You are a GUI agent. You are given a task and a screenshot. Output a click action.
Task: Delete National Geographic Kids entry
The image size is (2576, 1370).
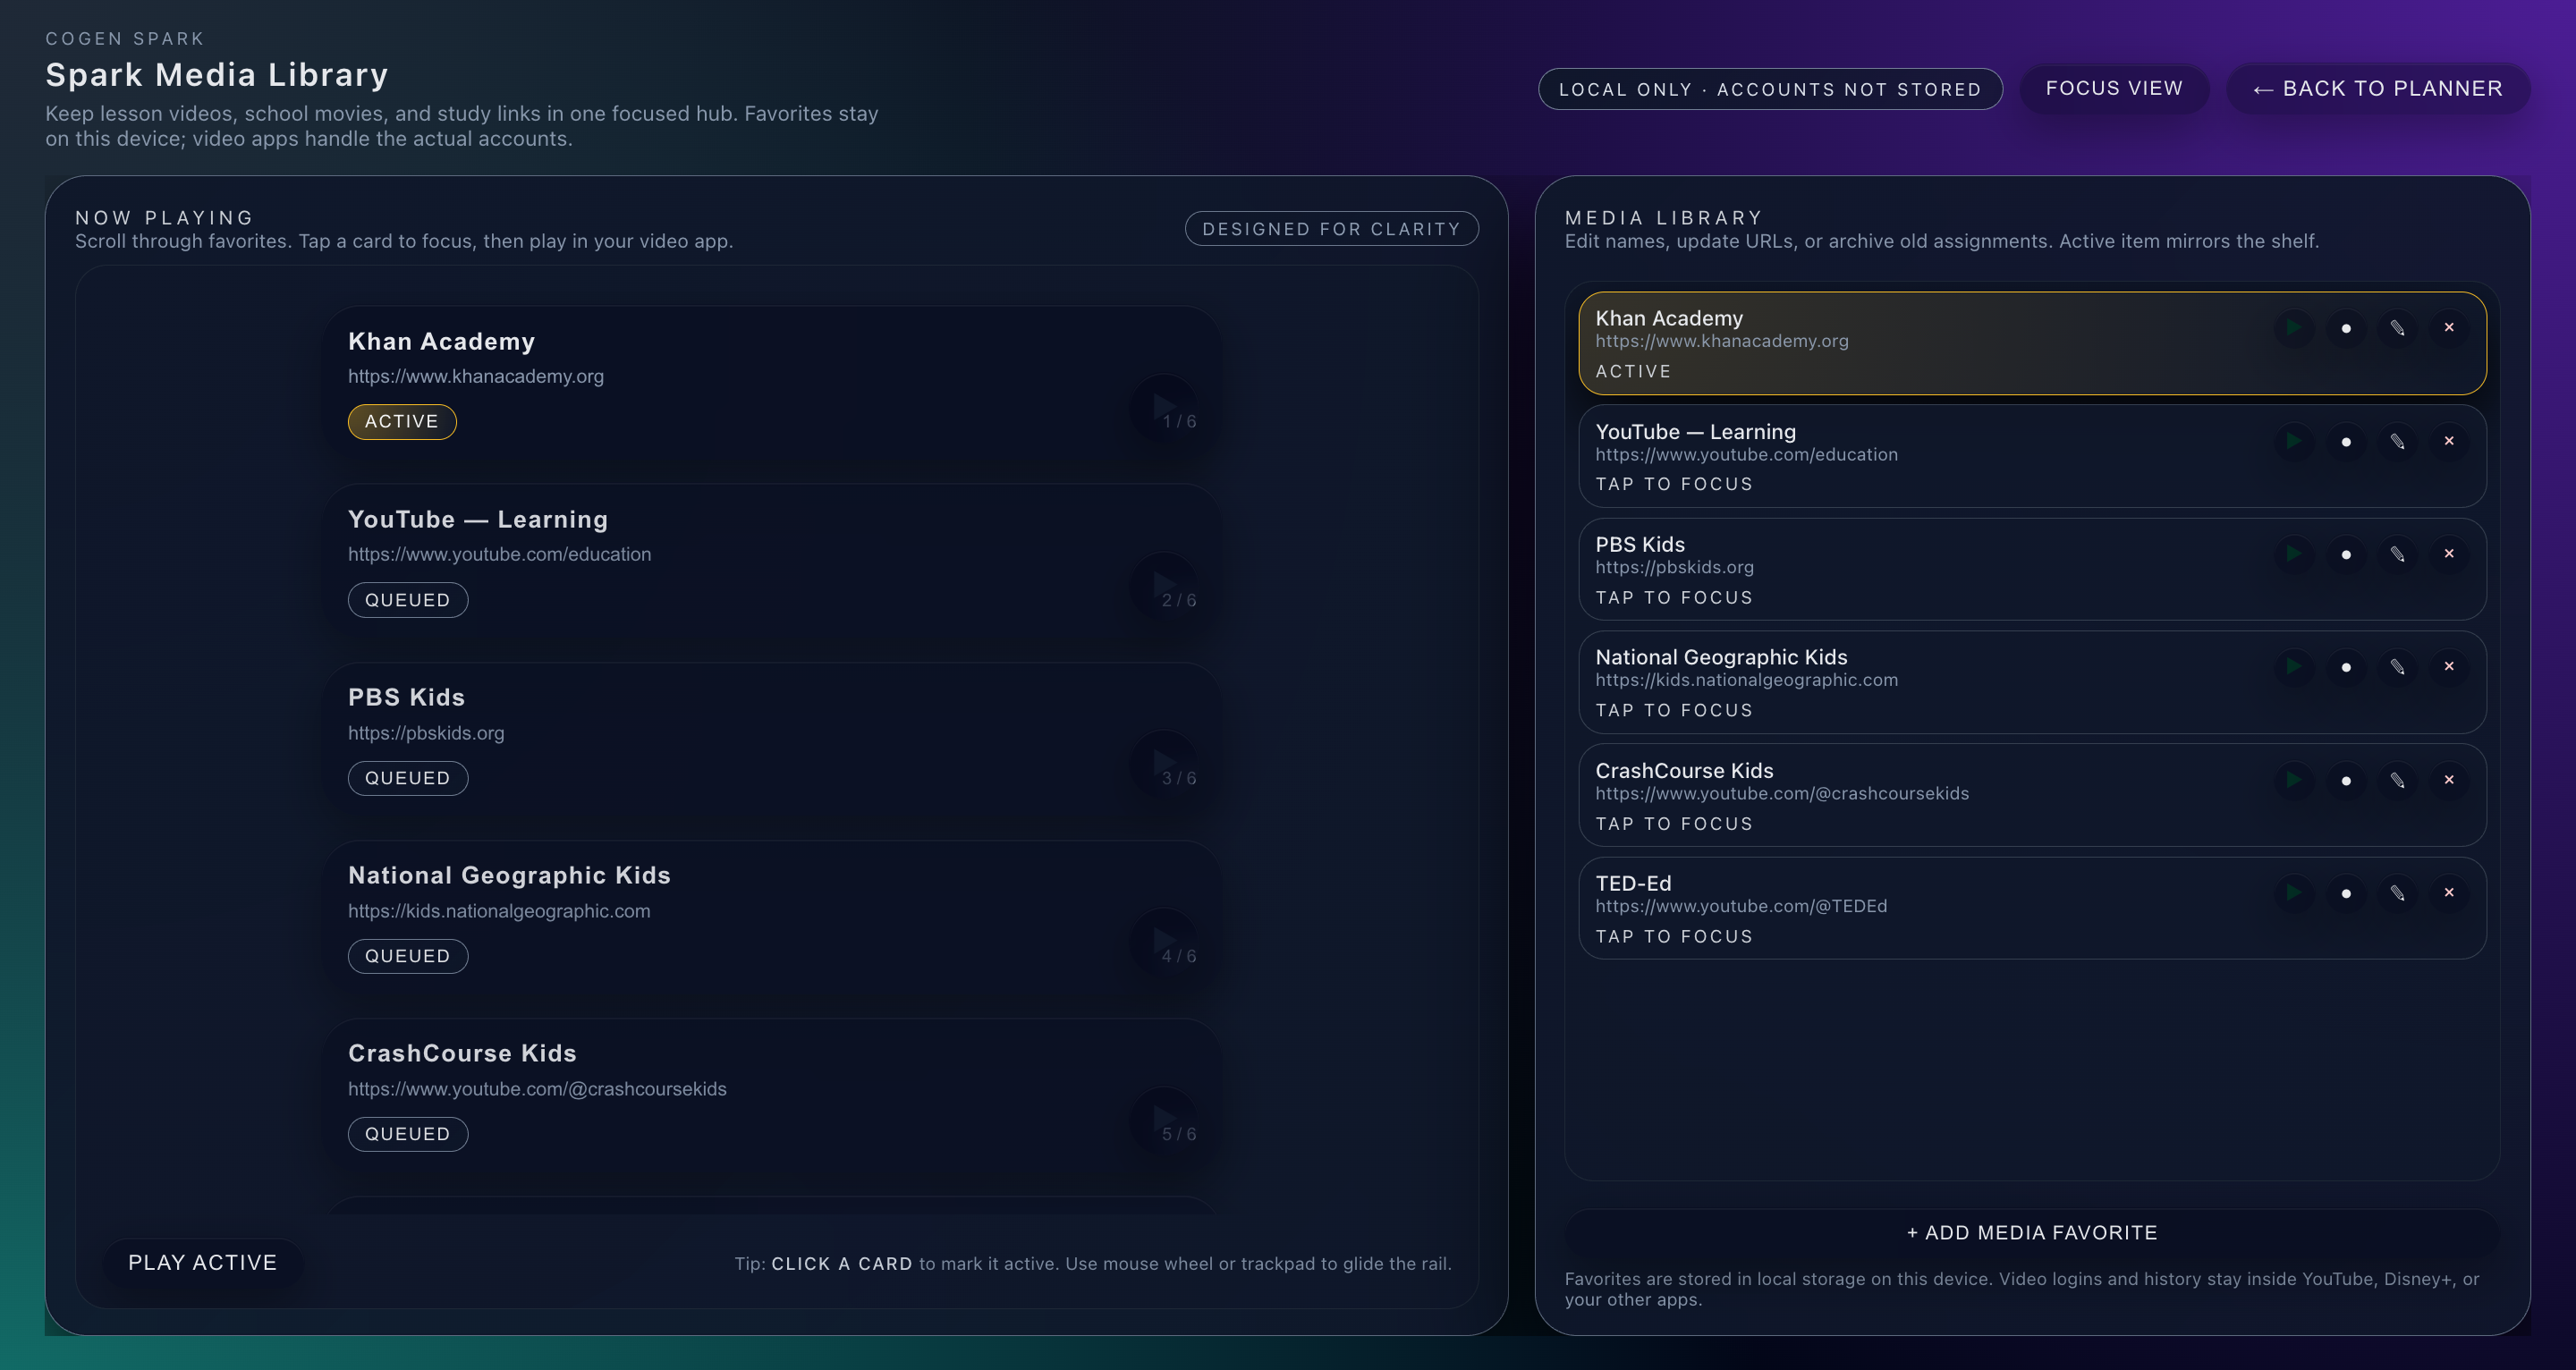tap(2449, 667)
